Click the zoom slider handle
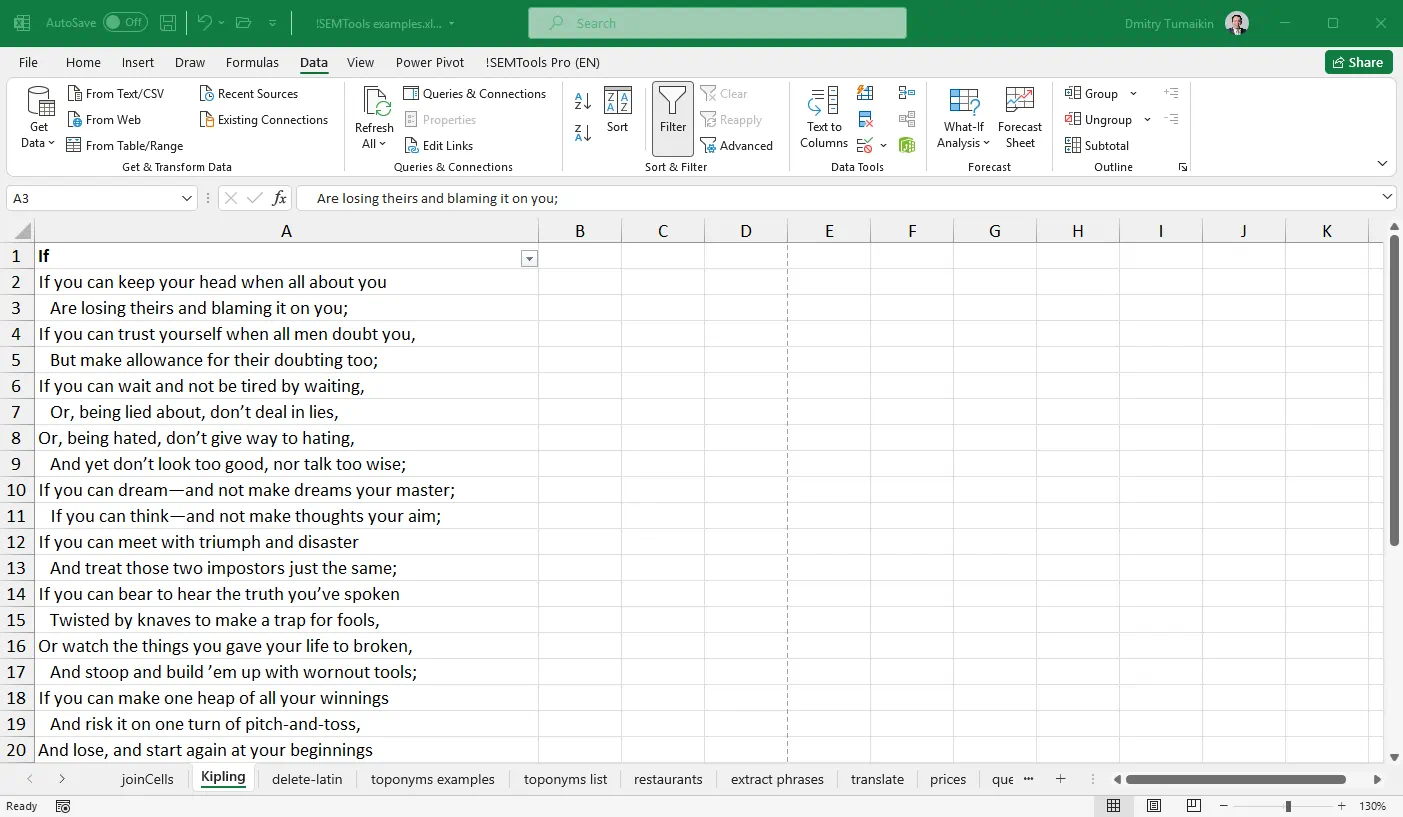Screen dimensions: 1403x817 coord(1288,806)
